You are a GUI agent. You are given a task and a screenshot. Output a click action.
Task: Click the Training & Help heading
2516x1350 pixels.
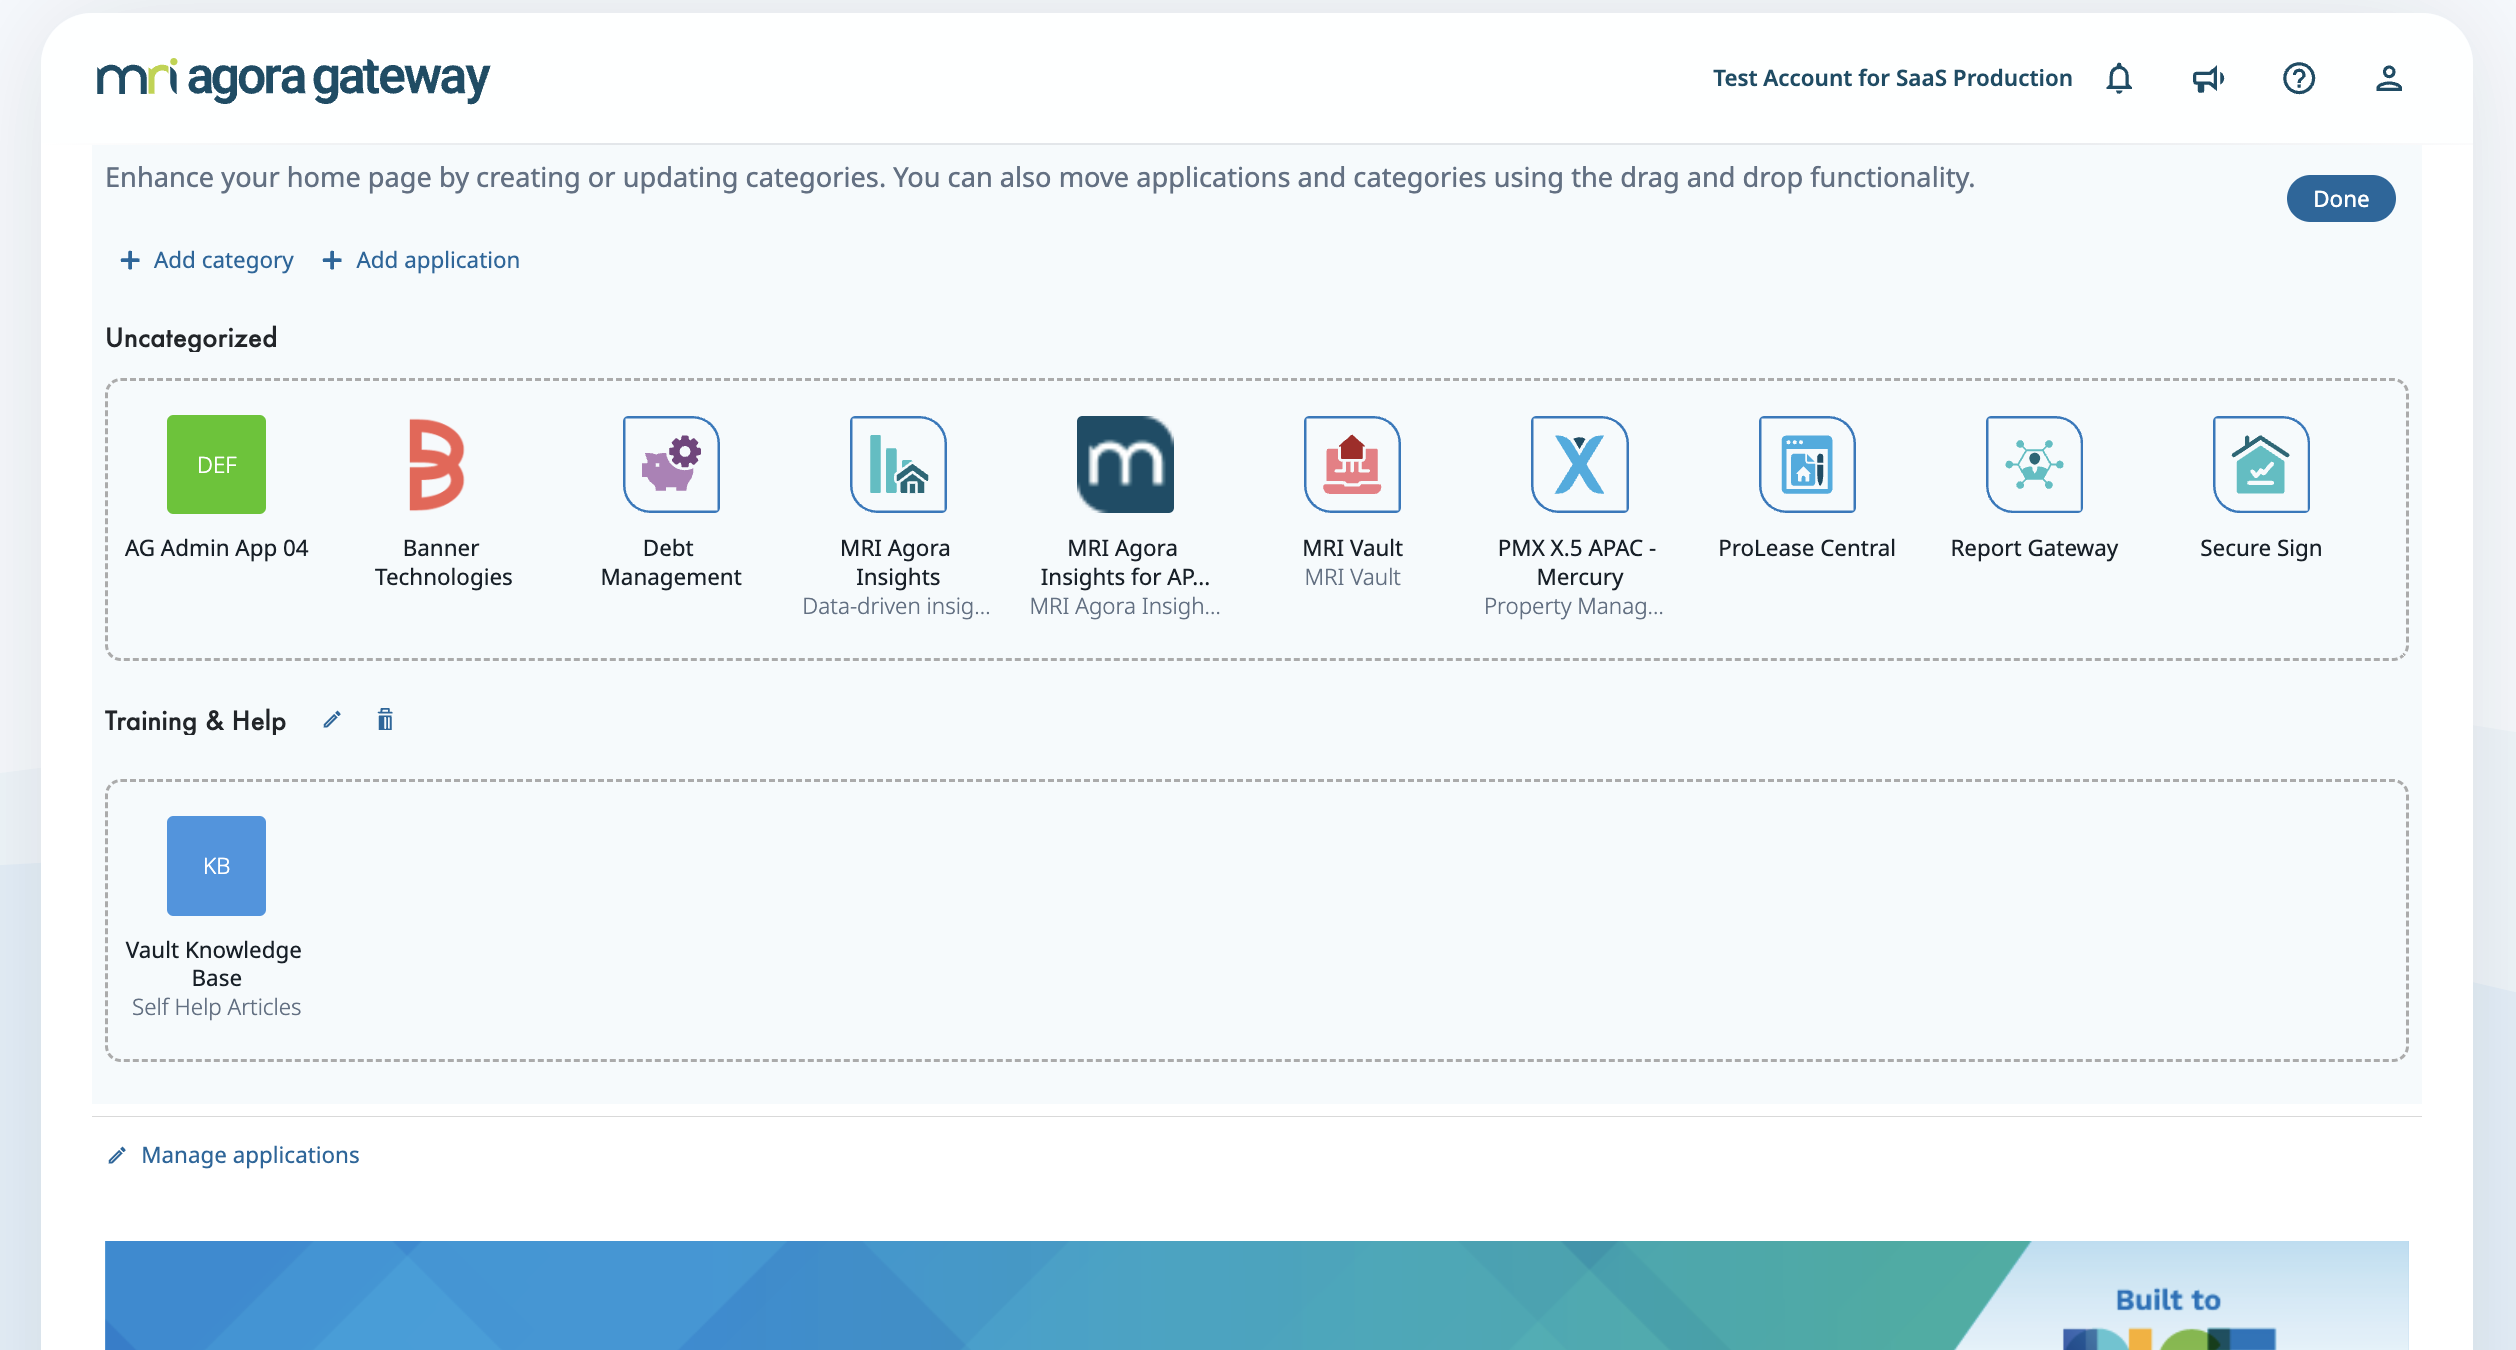click(x=195, y=721)
